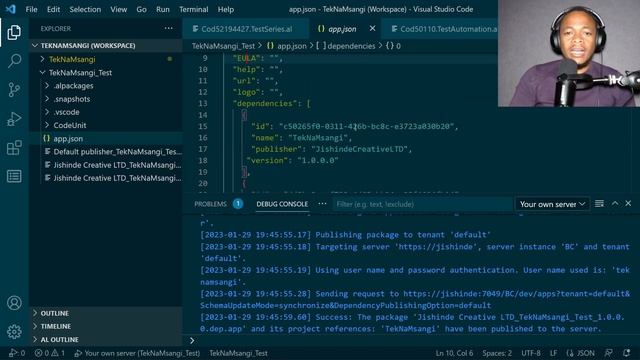The image size is (640, 360).
Task: Expand the .alpackages folder
Action: [106, 86]
